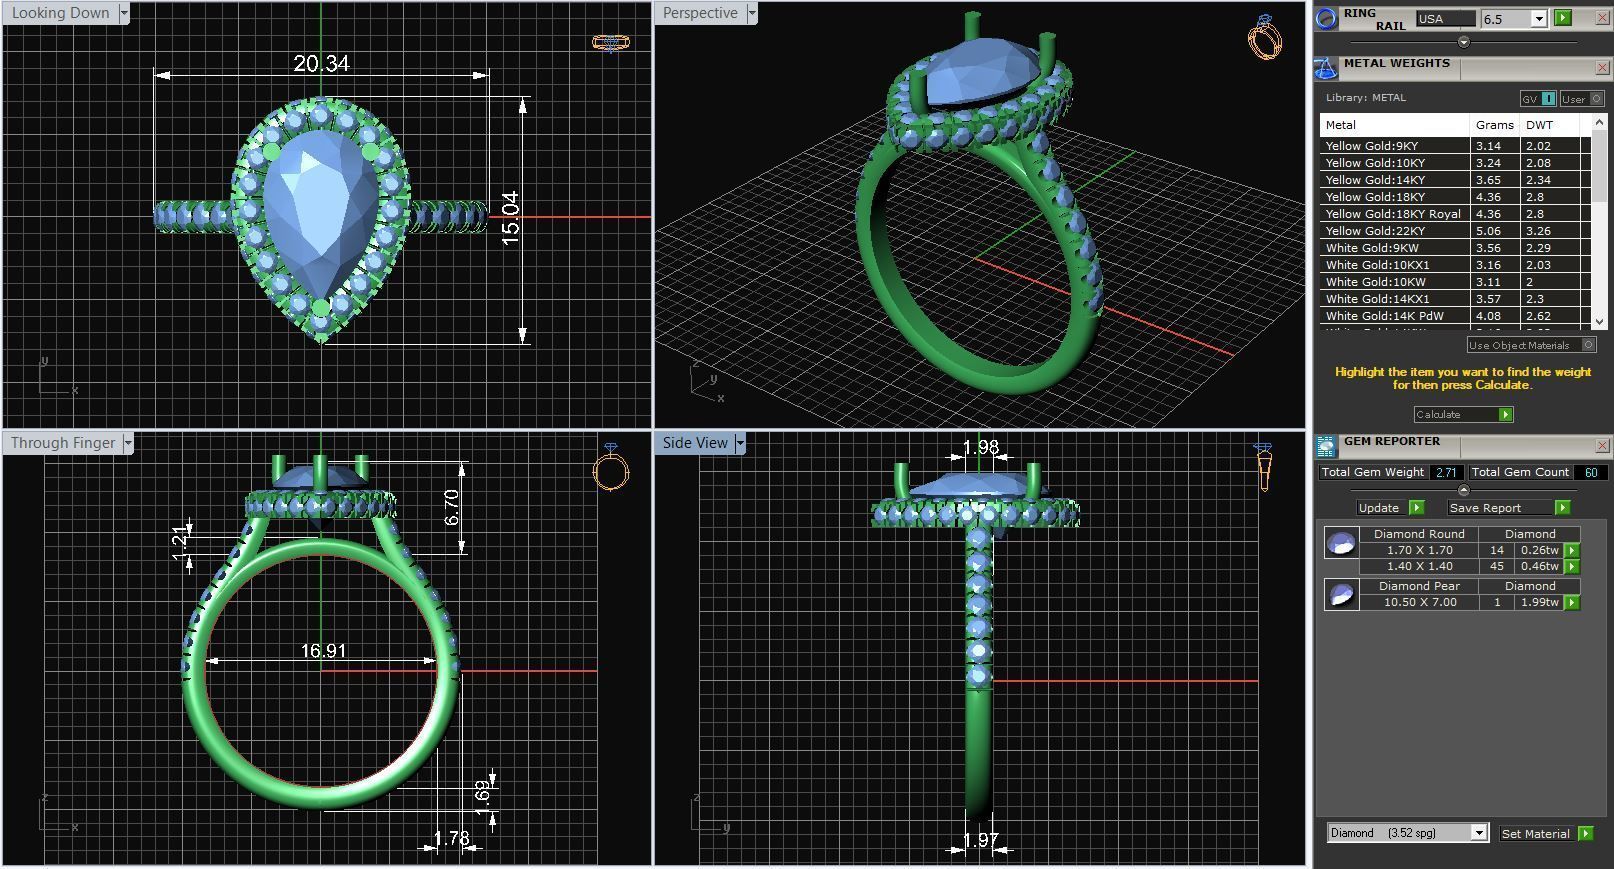Click the Gem Reporter panel icon
The width and height of the screenshot is (1614, 869).
coord(1326,446)
